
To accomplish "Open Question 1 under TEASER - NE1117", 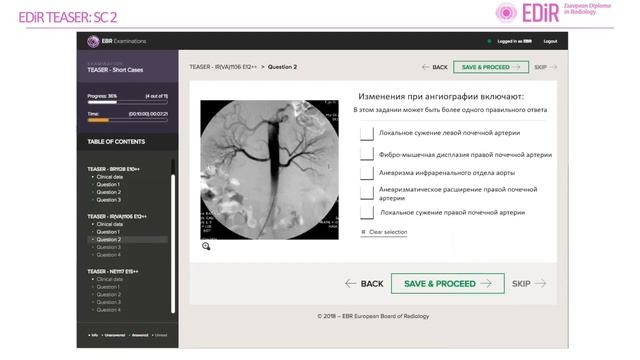I will (108, 287).
